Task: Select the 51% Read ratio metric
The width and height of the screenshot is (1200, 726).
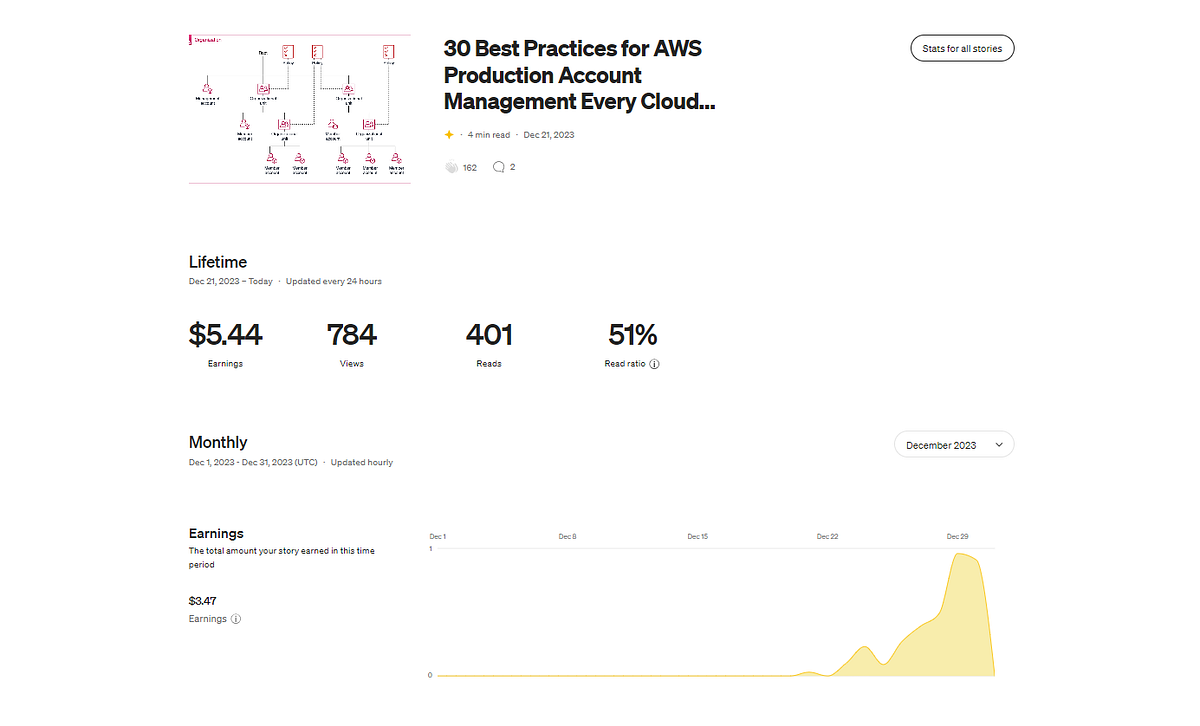Action: point(632,344)
